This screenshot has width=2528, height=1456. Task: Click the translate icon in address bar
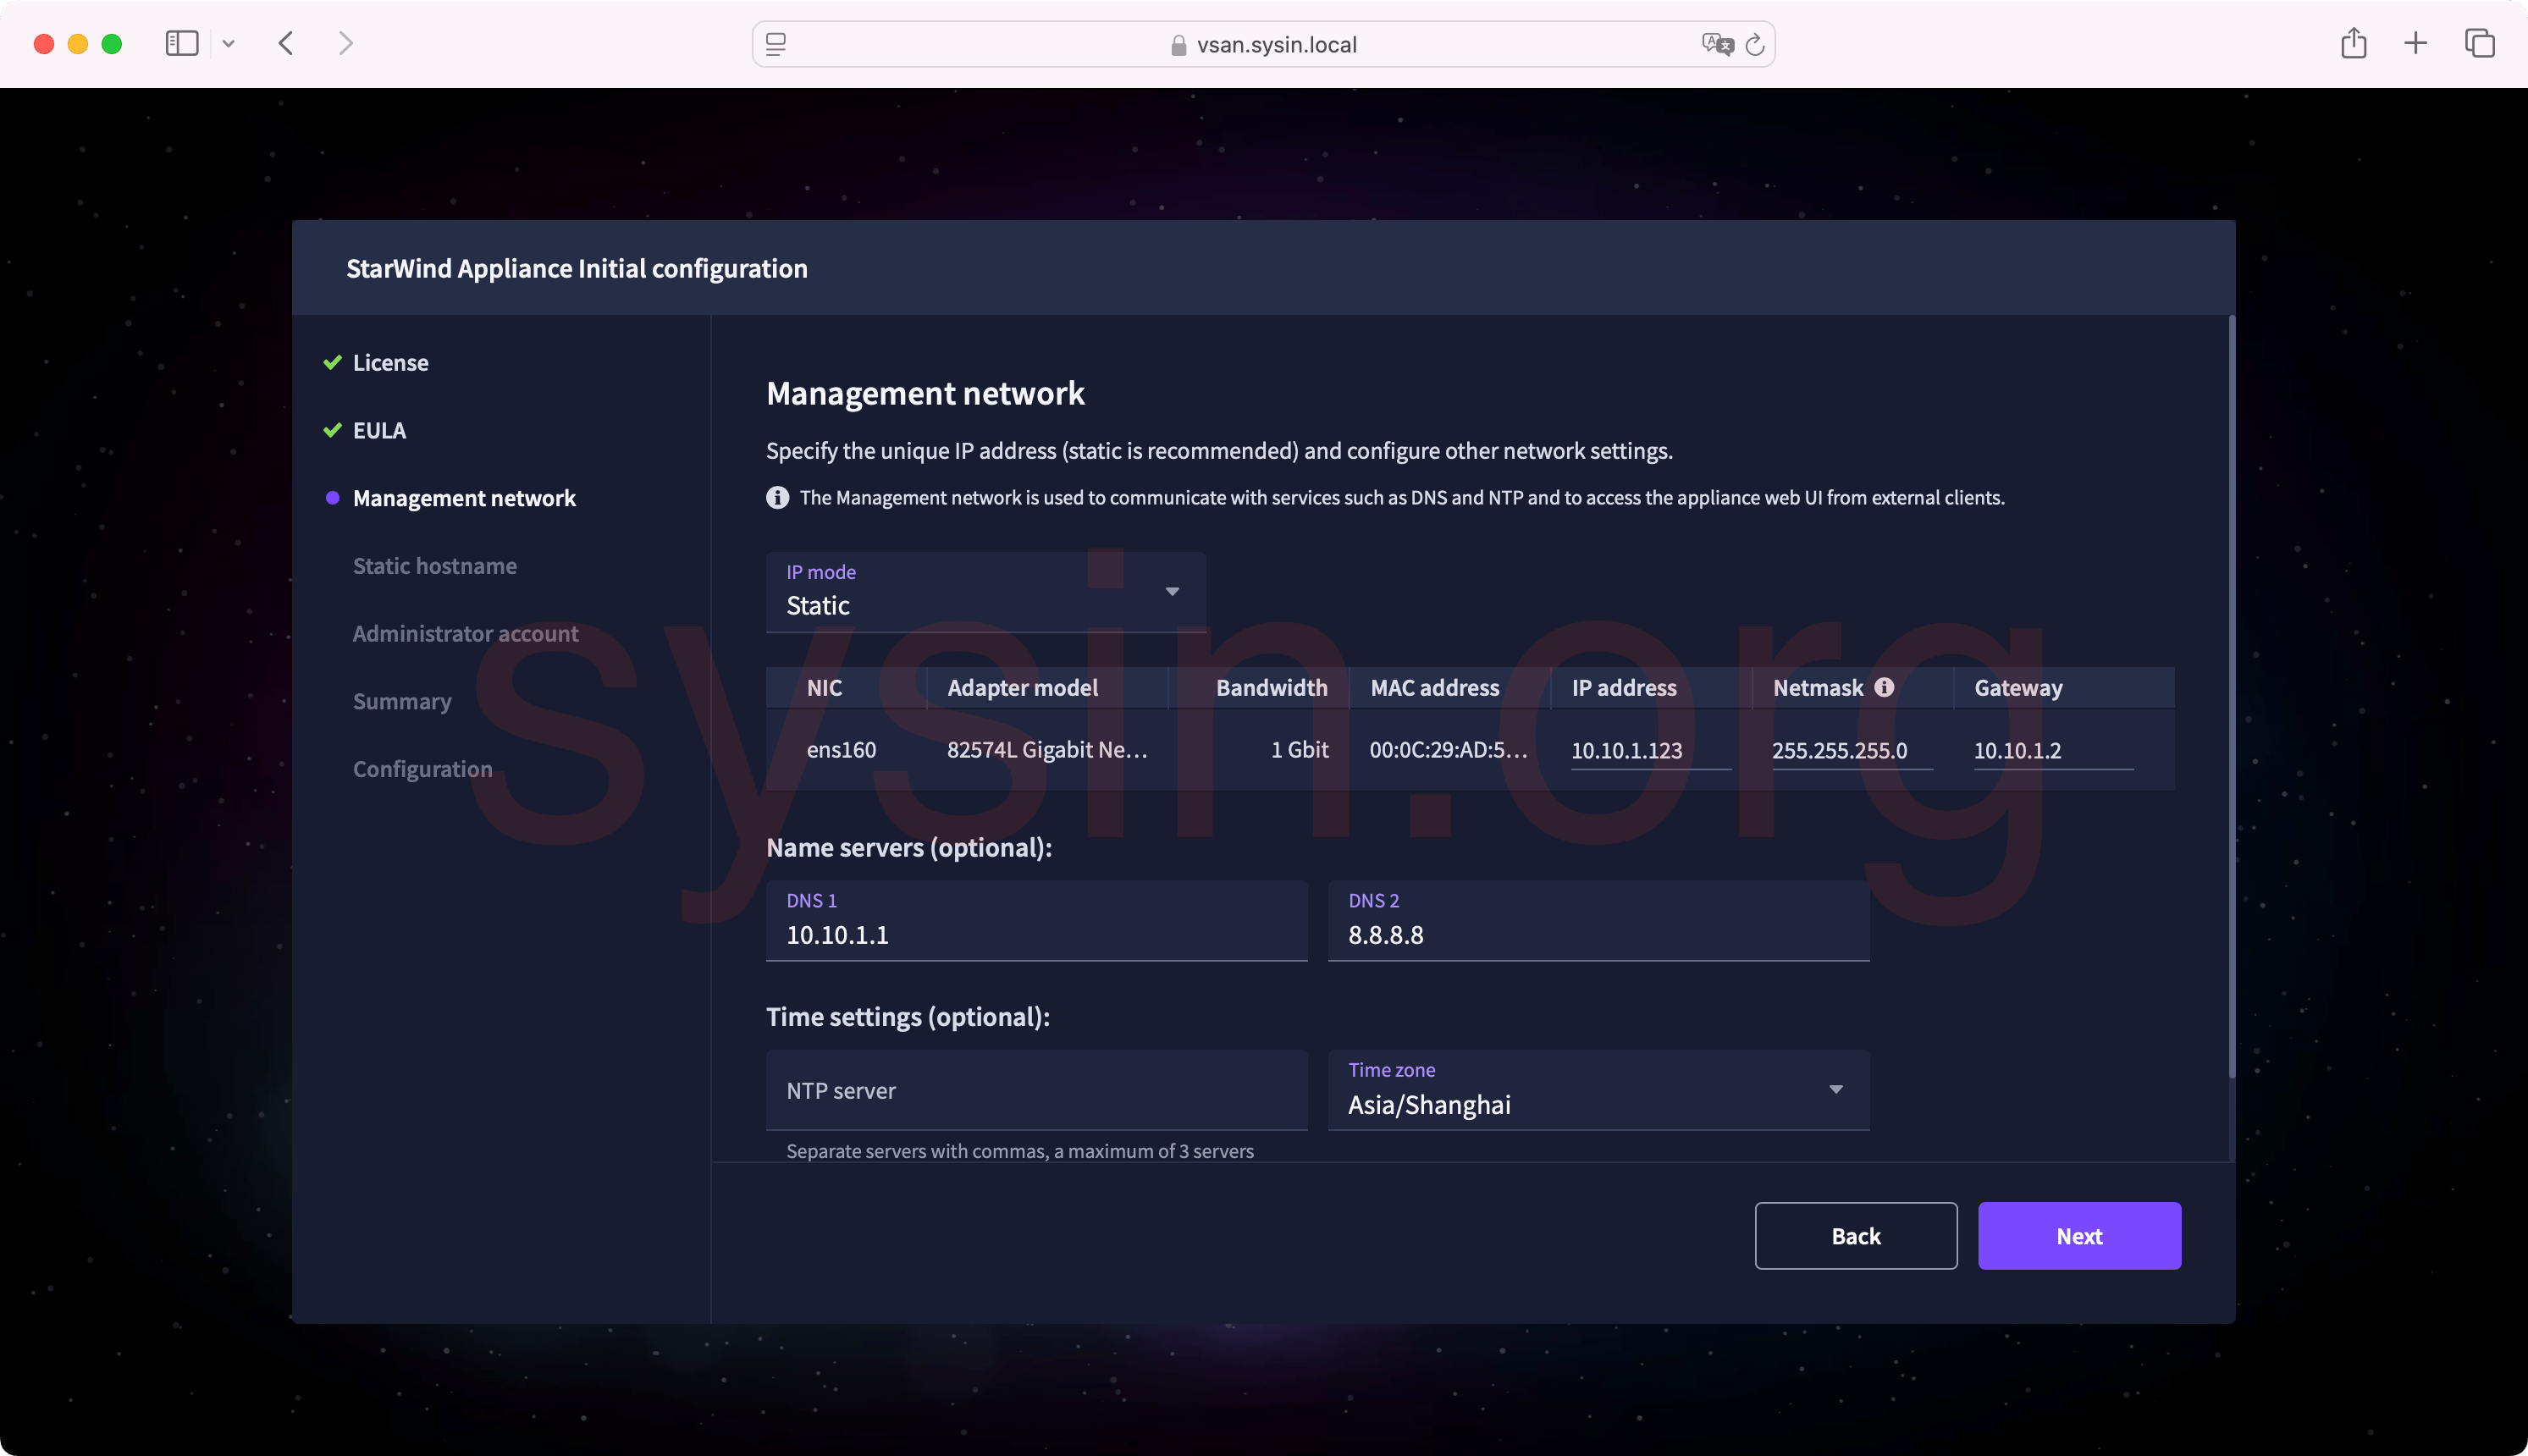[1716, 44]
